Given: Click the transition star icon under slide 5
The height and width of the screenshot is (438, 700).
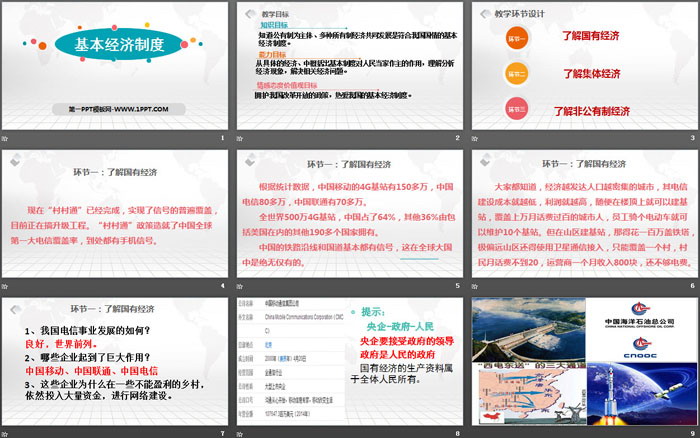Looking at the screenshot, I should pos(238,285).
